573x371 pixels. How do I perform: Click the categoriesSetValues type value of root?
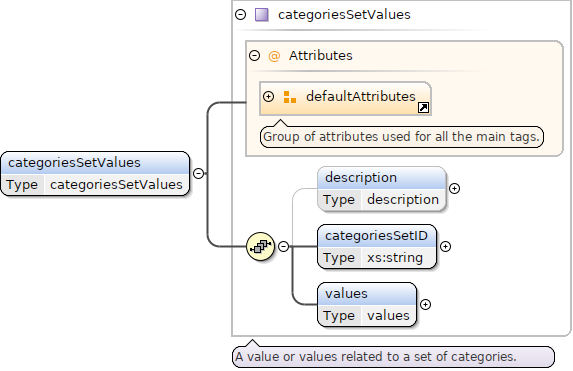(x=116, y=185)
